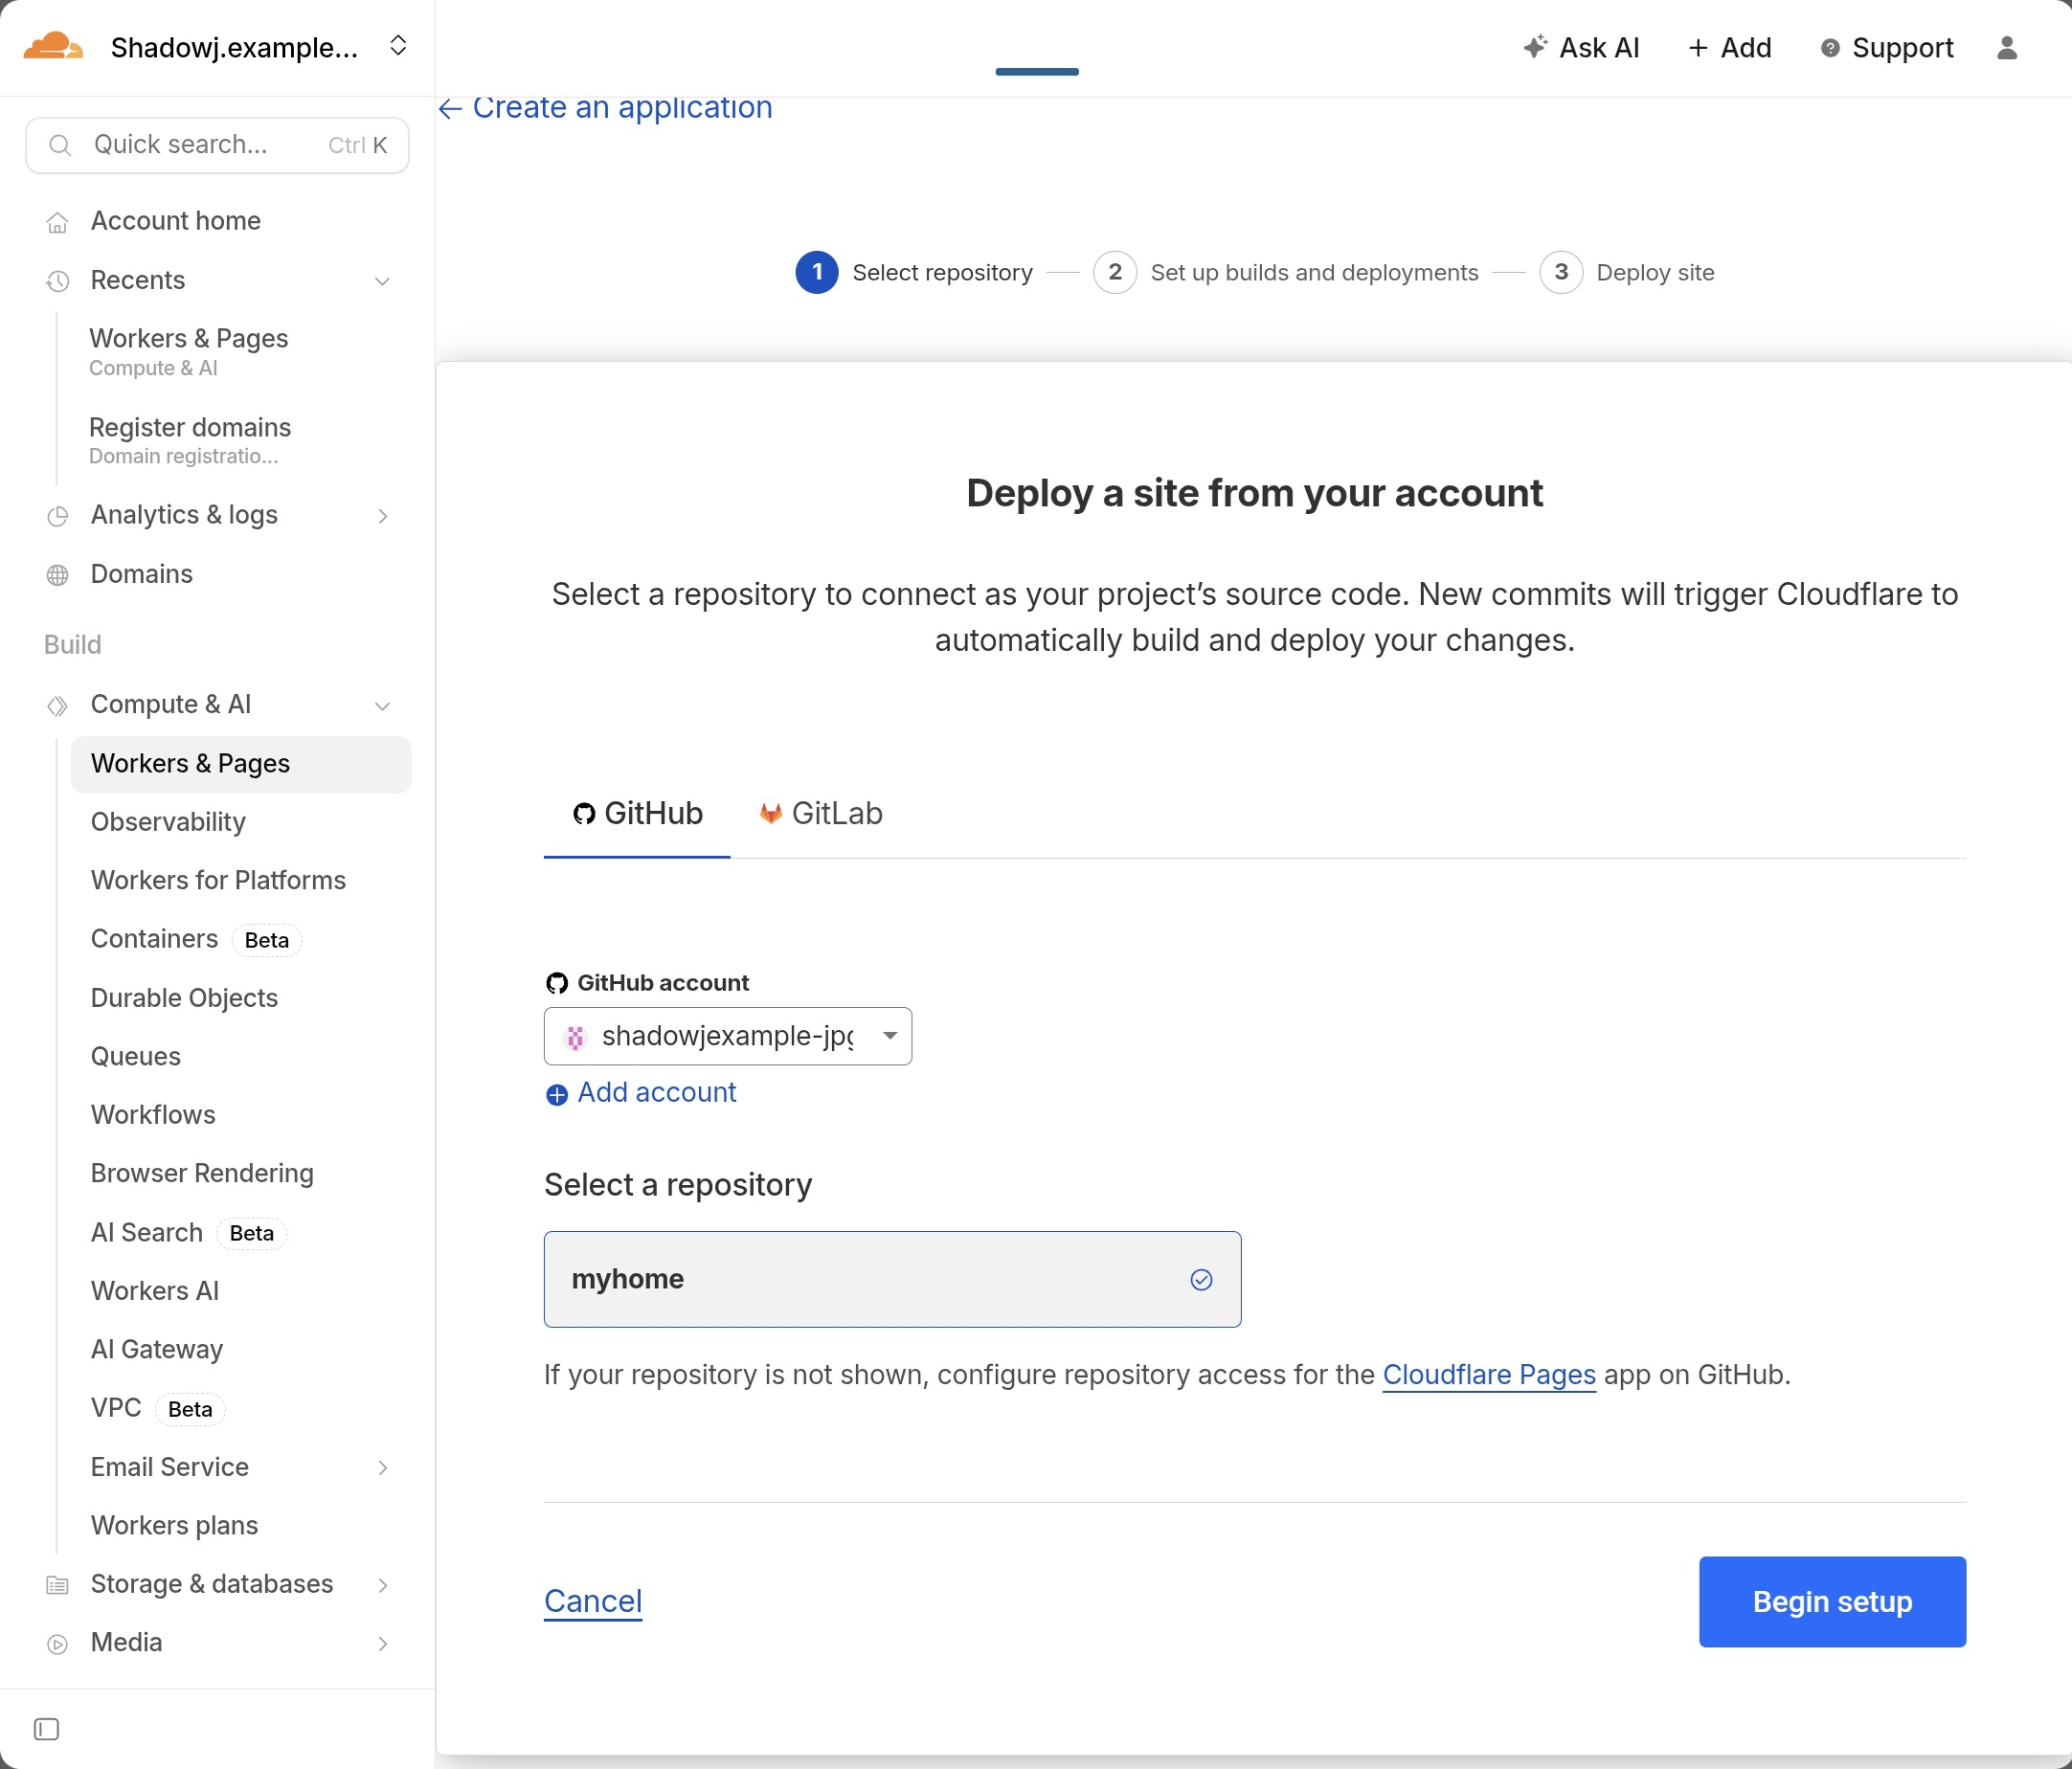Image resolution: width=2072 pixels, height=1769 pixels.
Task: Open the GitHub account dropdown
Action: (x=727, y=1036)
